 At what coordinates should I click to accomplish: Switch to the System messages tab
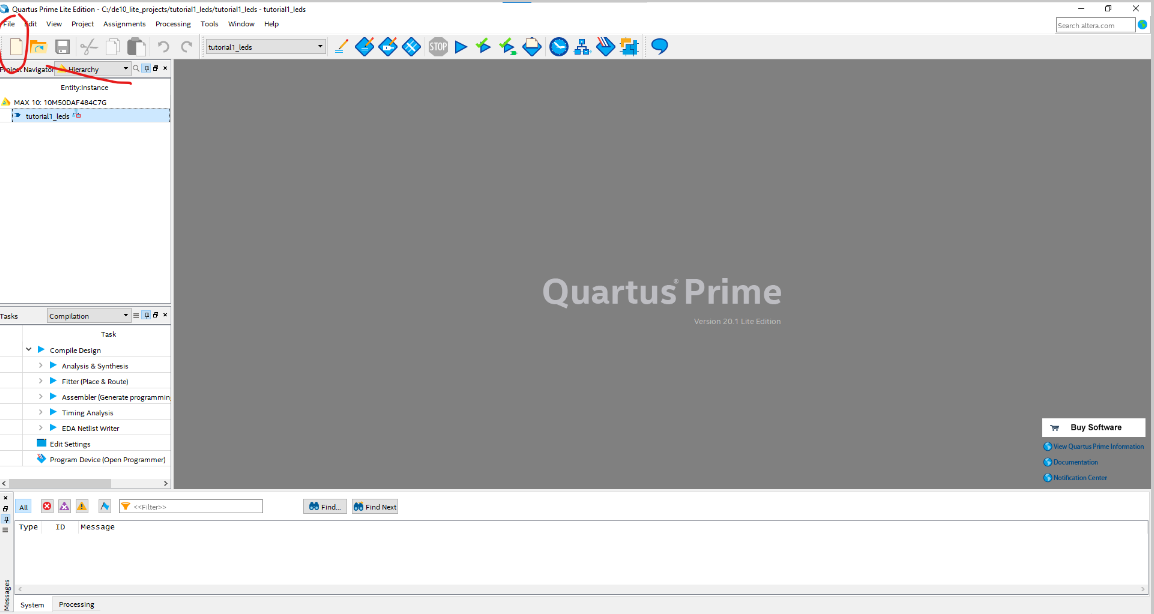[32, 604]
